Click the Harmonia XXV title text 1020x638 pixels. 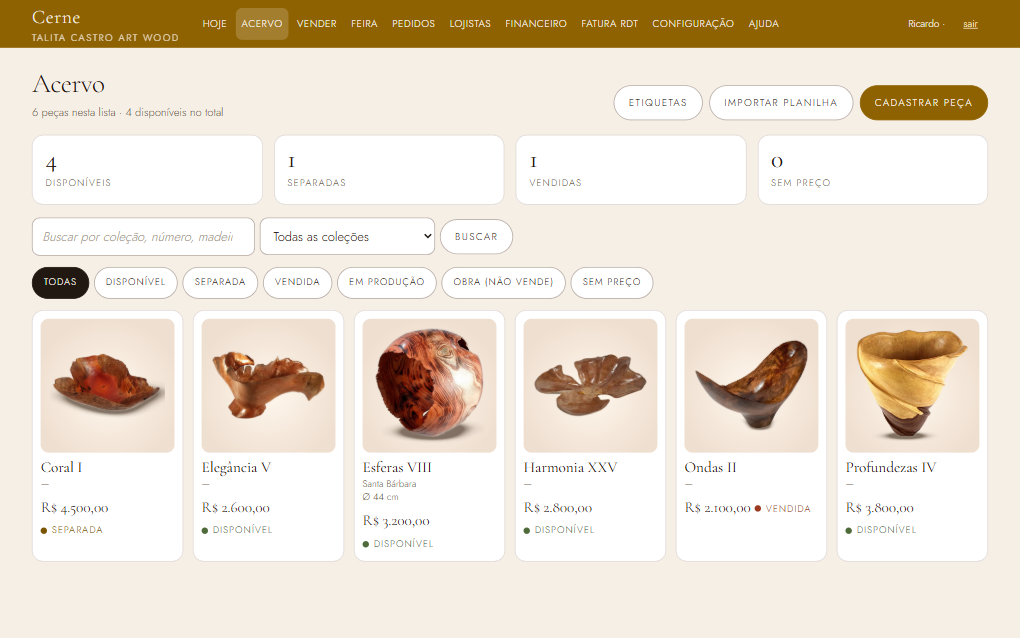[570, 468]
